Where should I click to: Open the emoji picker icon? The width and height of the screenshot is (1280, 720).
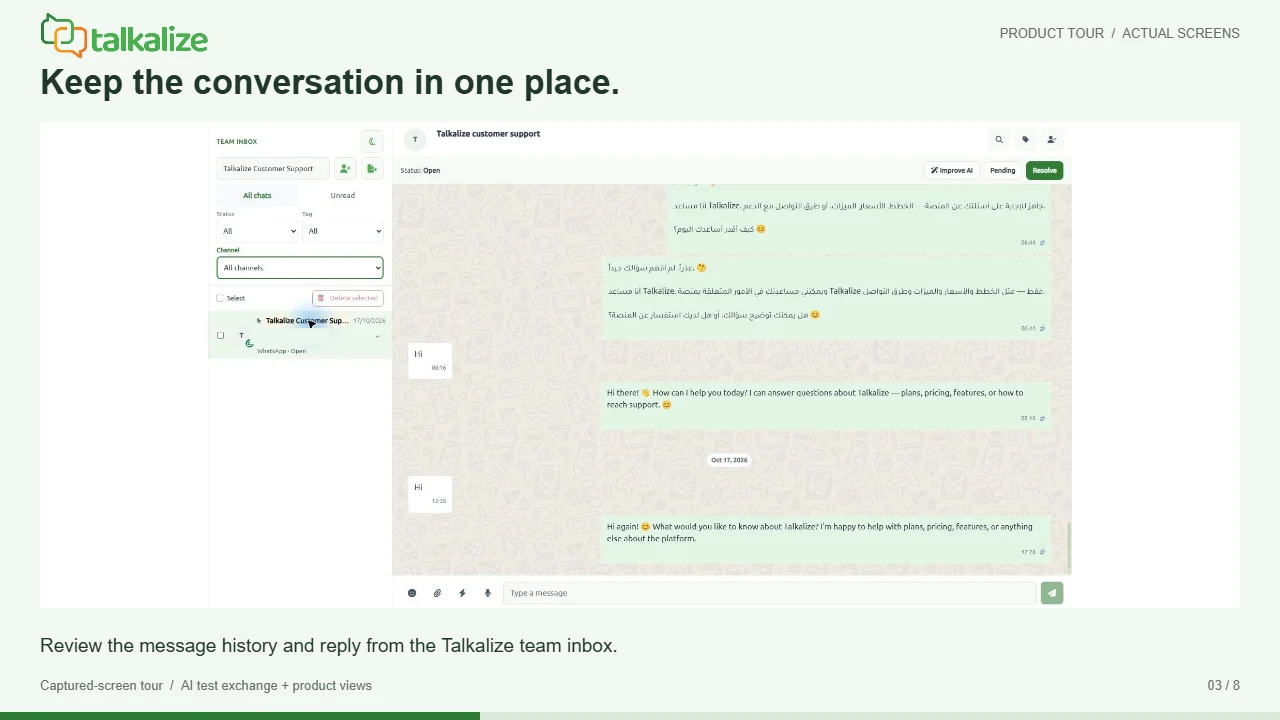point(412,593)
